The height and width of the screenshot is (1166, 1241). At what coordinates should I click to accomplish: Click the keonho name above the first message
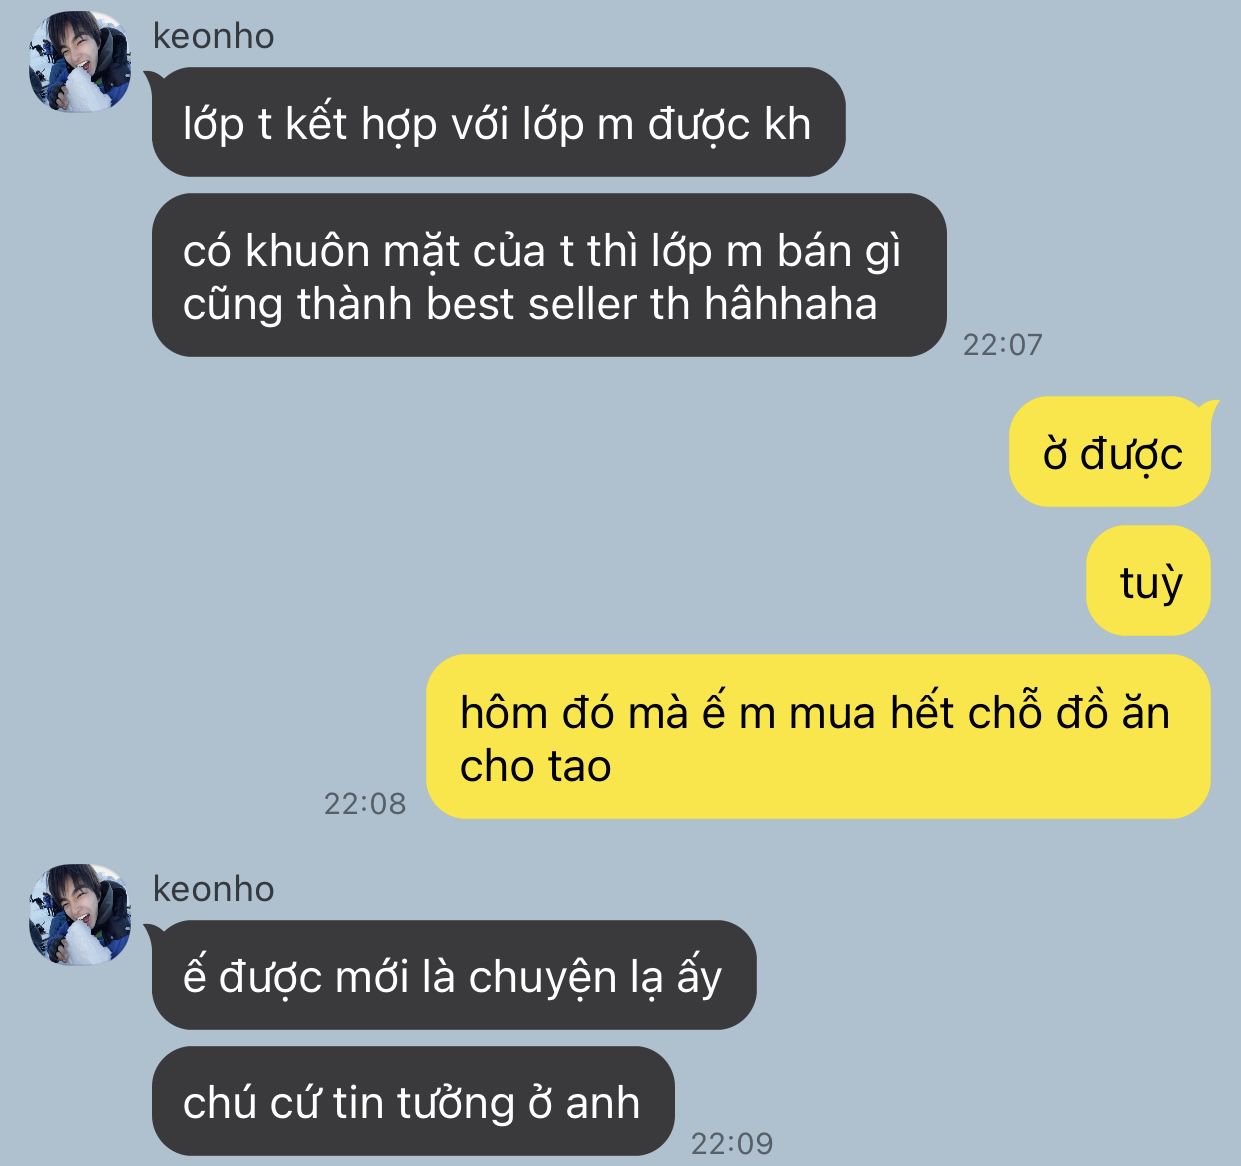click(213, 36)
